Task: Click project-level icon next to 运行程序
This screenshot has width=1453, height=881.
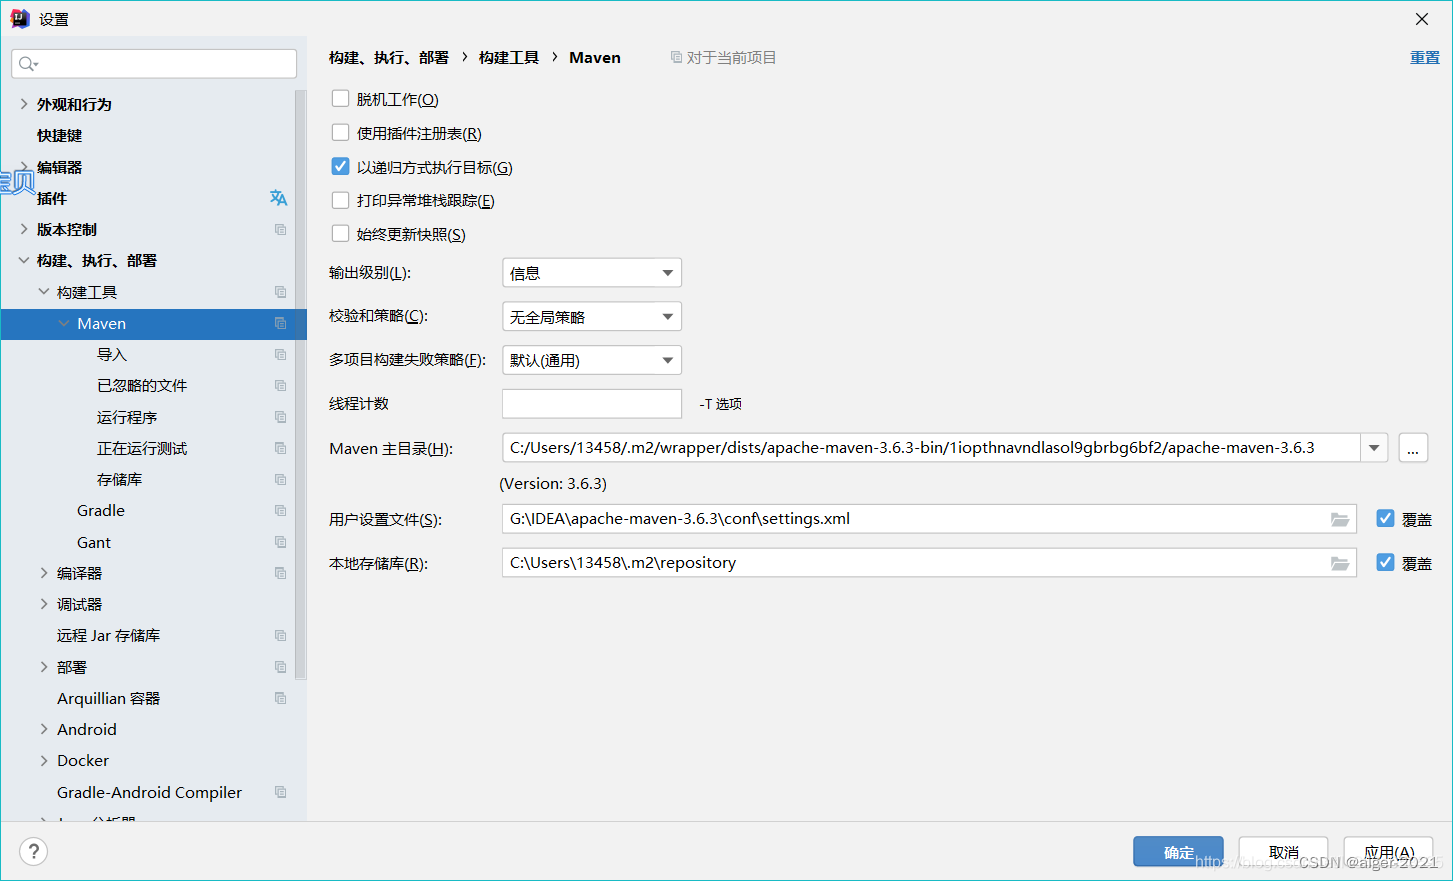Action: pos(281,417)
